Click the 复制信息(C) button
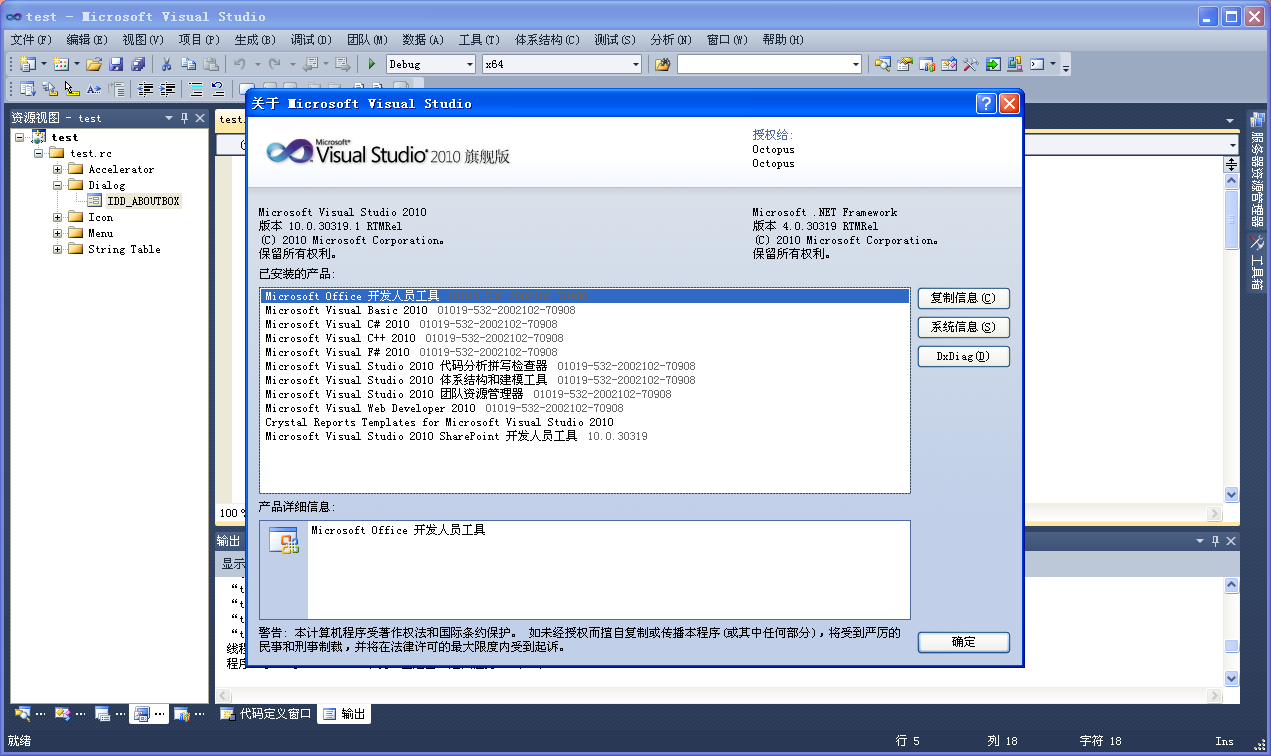The image size is (1271, 756). pyautogui.click(x=963, y=298)
